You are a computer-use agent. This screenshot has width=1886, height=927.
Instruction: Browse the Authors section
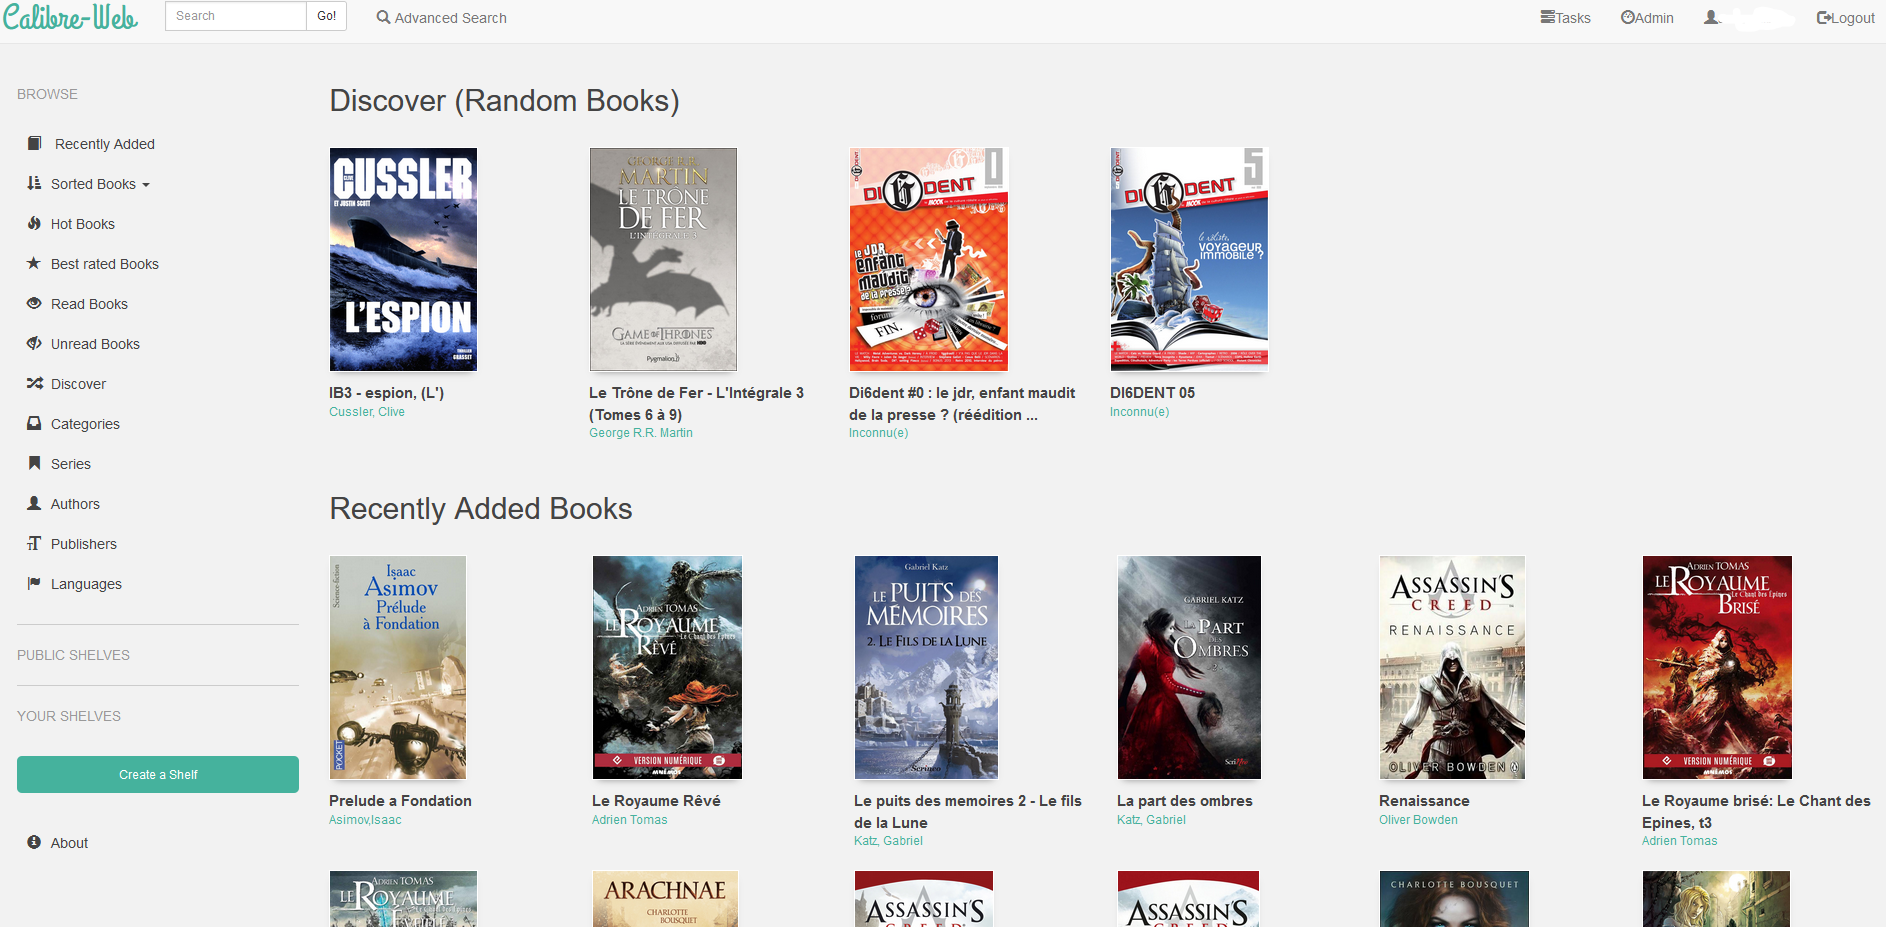(x=75, y=504)
